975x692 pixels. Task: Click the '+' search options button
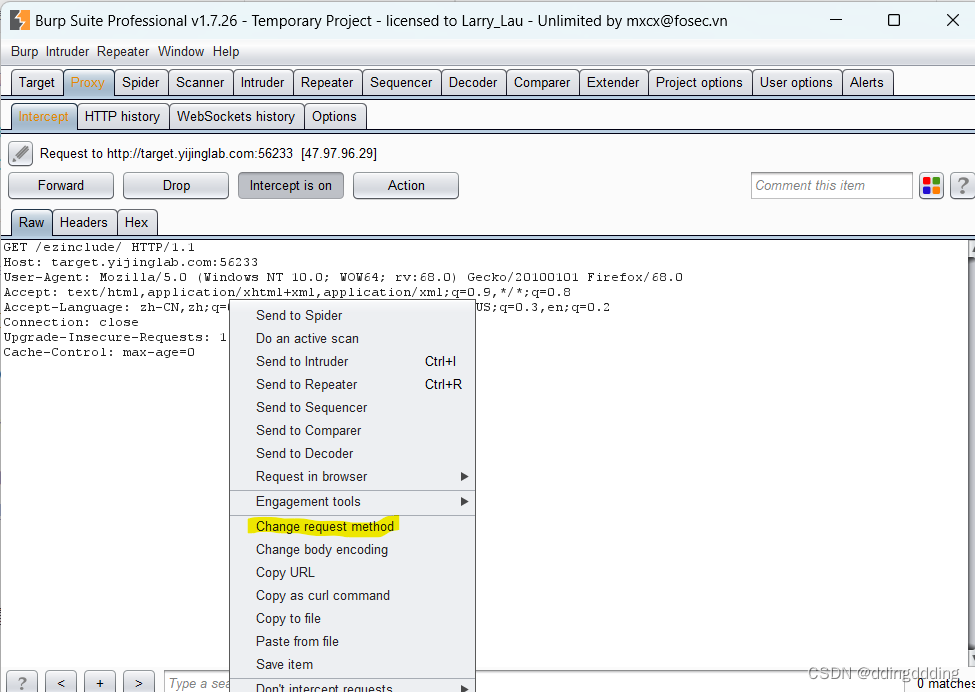99,682
